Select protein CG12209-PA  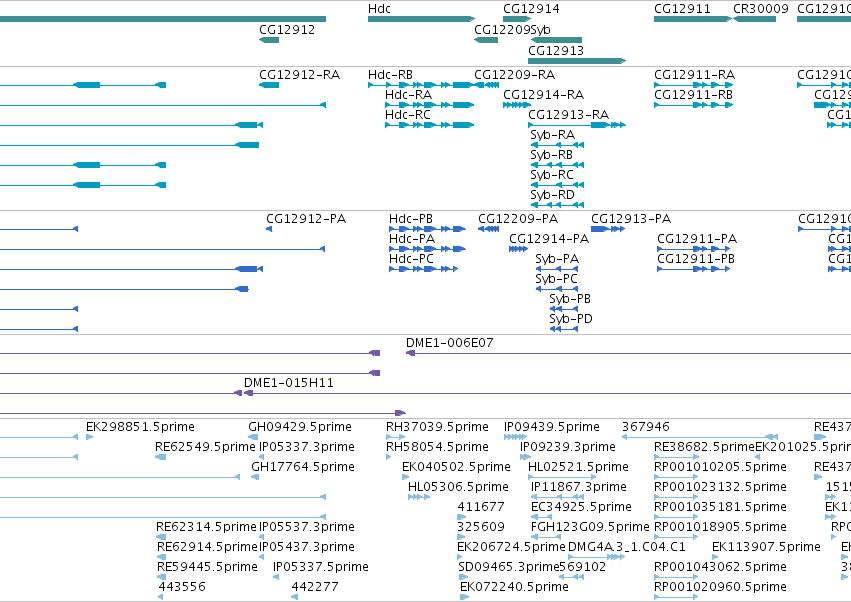click(518, 219)
